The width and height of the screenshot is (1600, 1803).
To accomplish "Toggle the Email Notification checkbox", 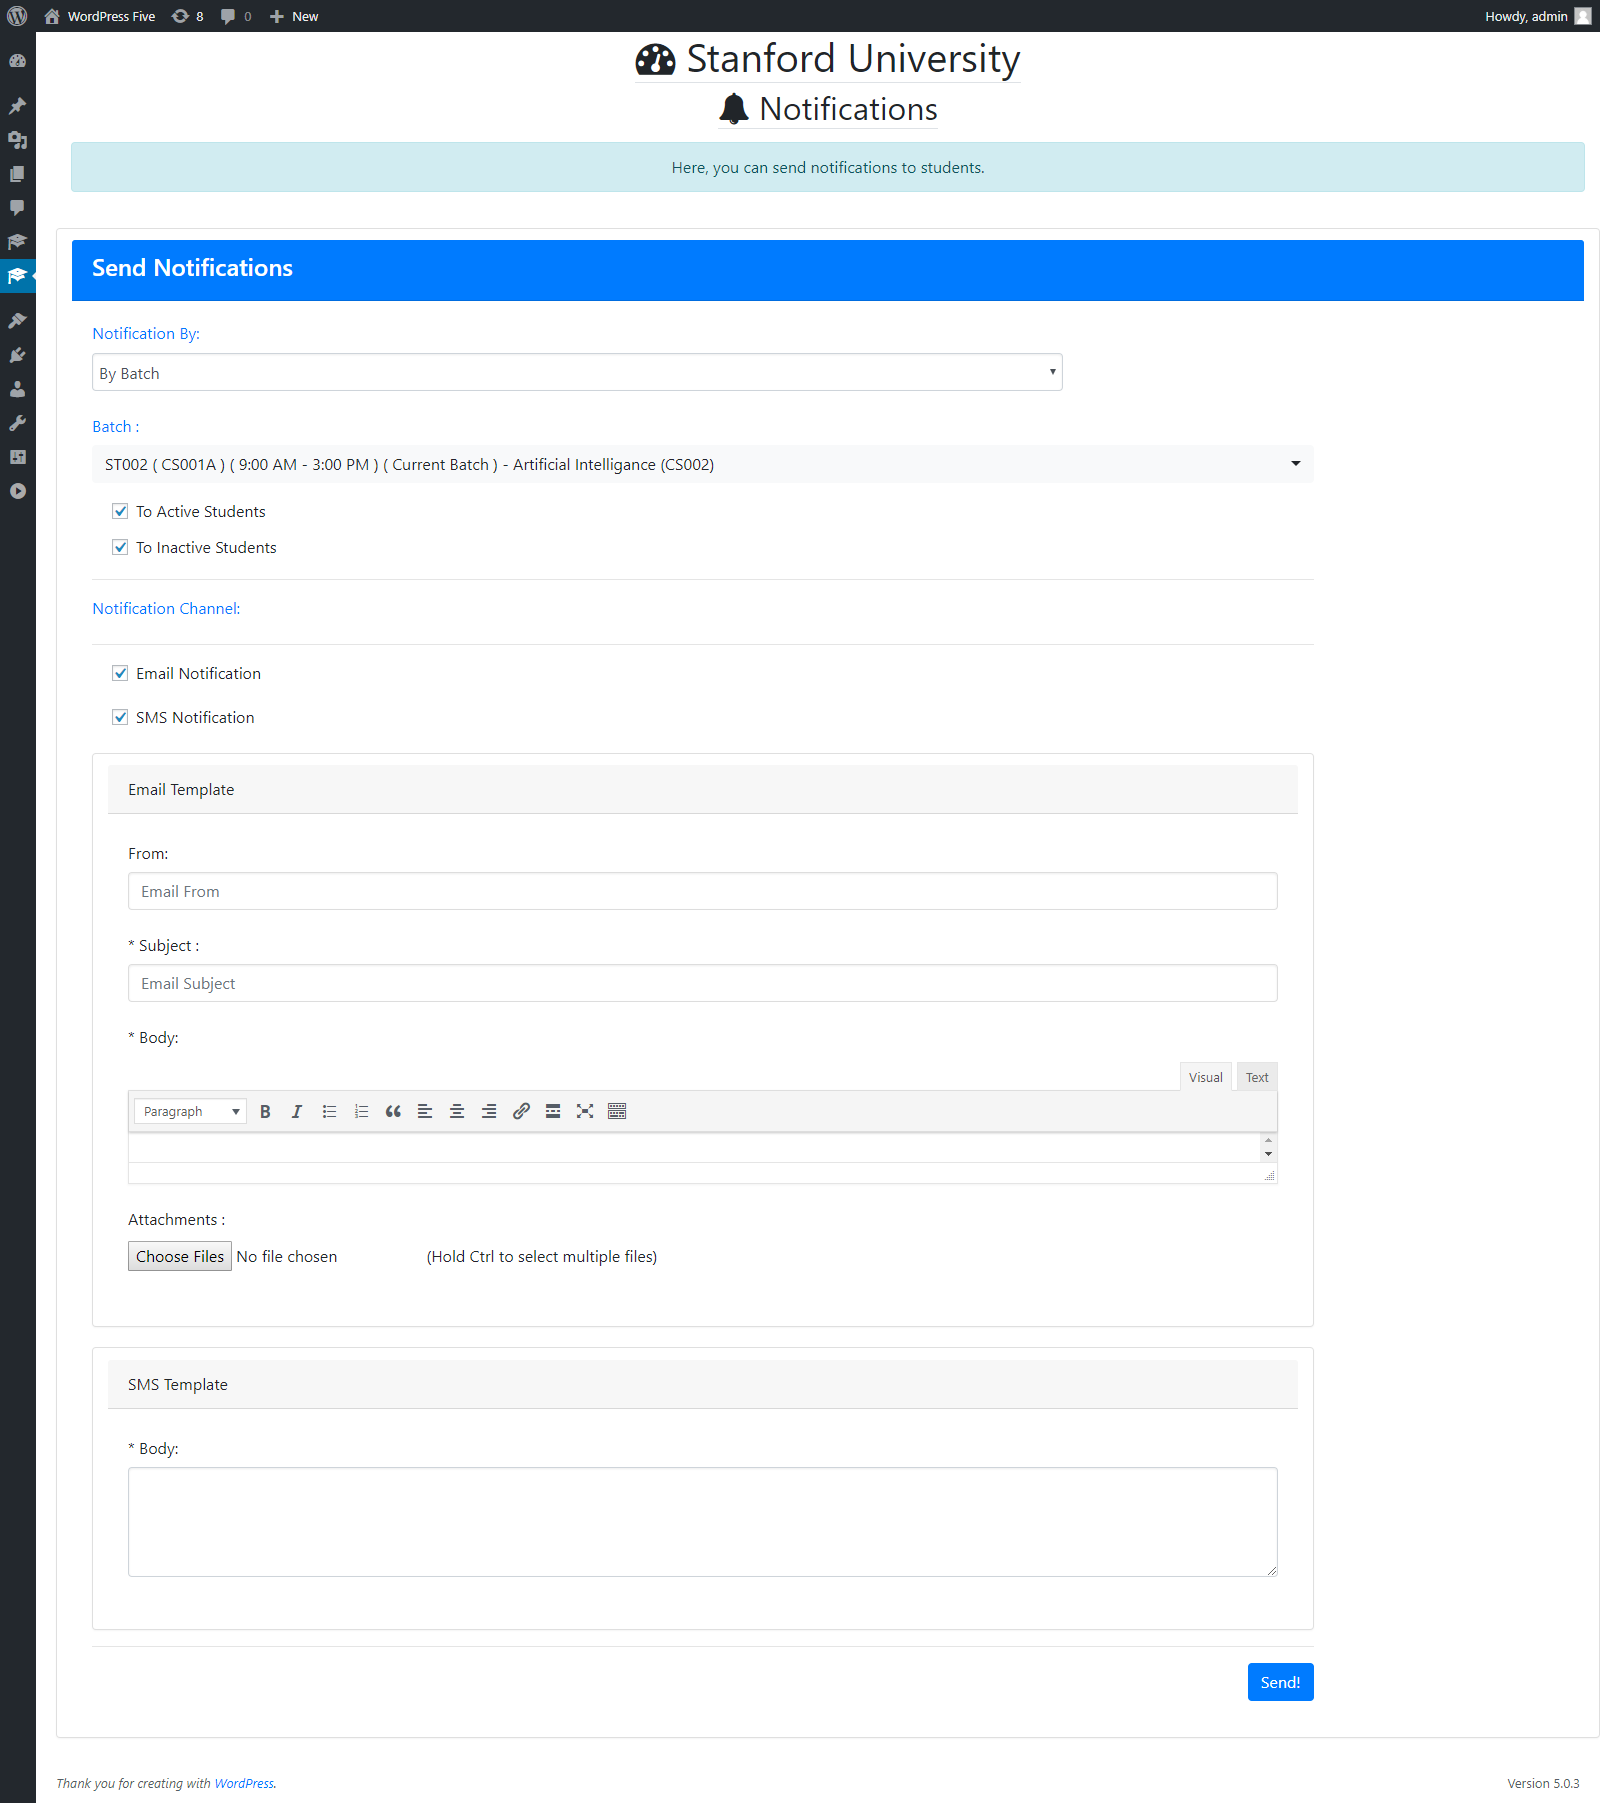I will tap(120, 673).
